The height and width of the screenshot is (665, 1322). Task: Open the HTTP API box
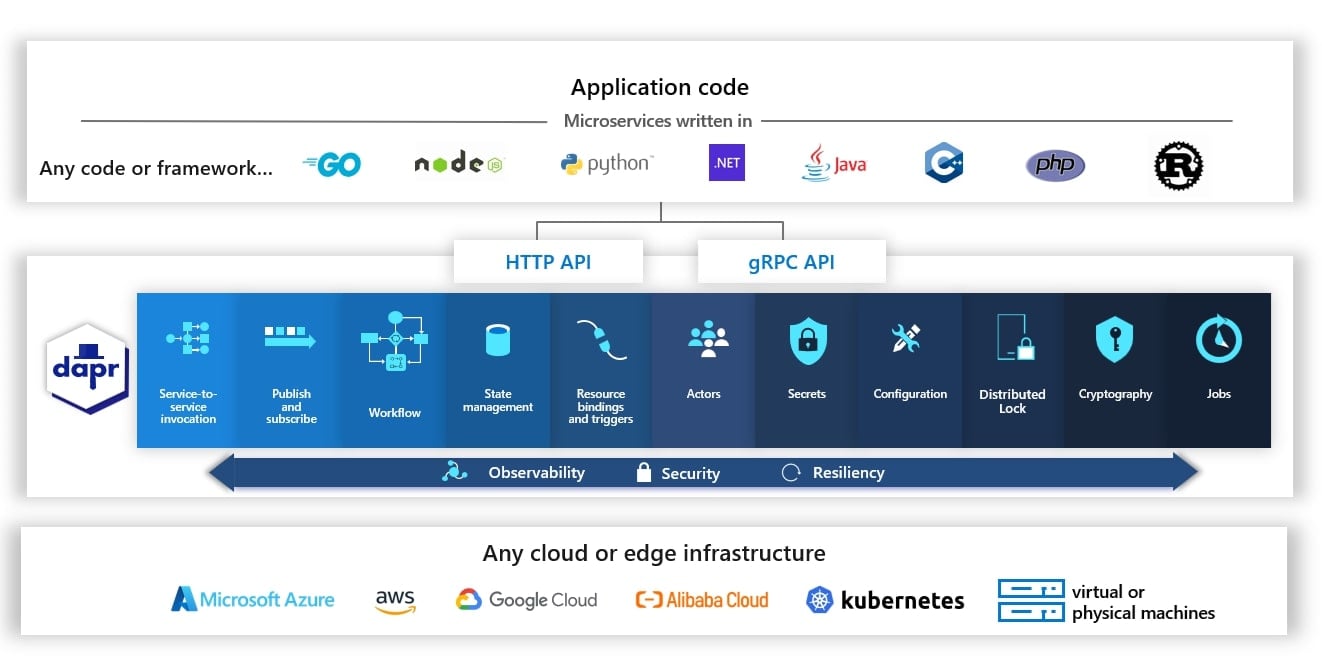click(548, 262)
